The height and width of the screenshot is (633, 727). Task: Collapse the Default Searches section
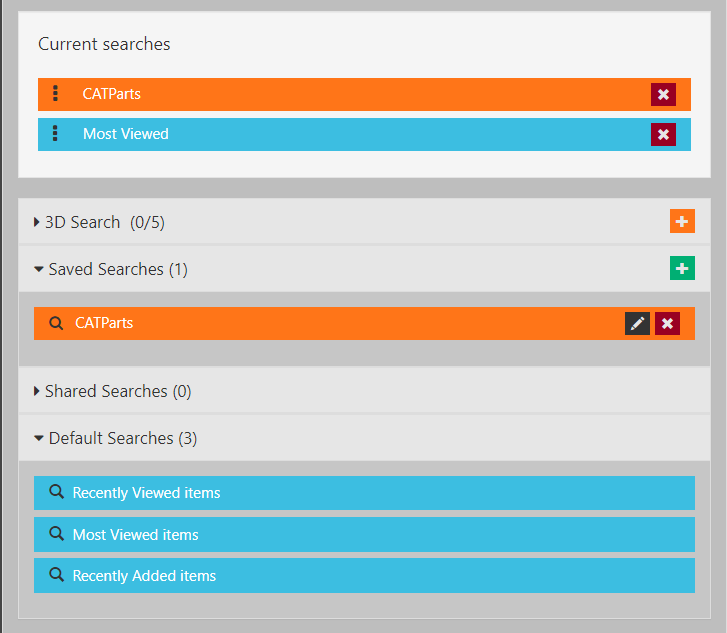(x=39, y=438)
